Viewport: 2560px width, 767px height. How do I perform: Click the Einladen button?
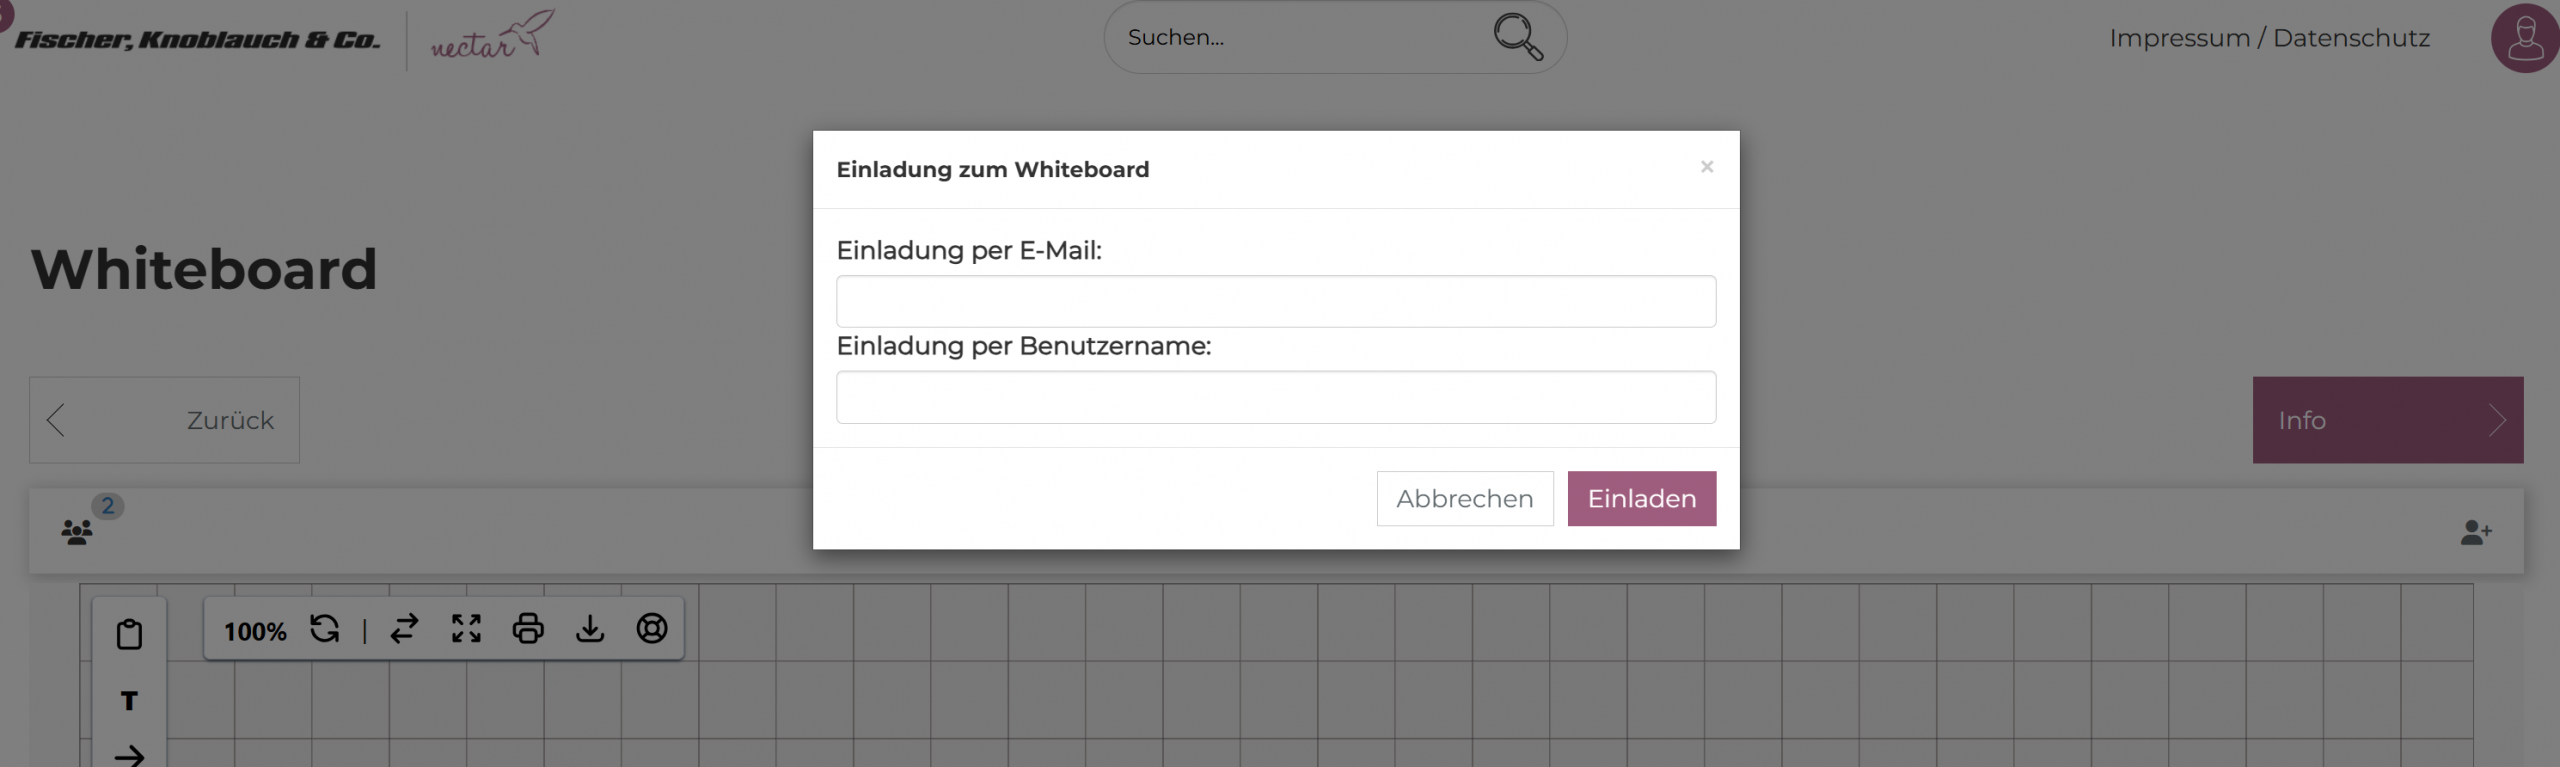pos(1641,498)
